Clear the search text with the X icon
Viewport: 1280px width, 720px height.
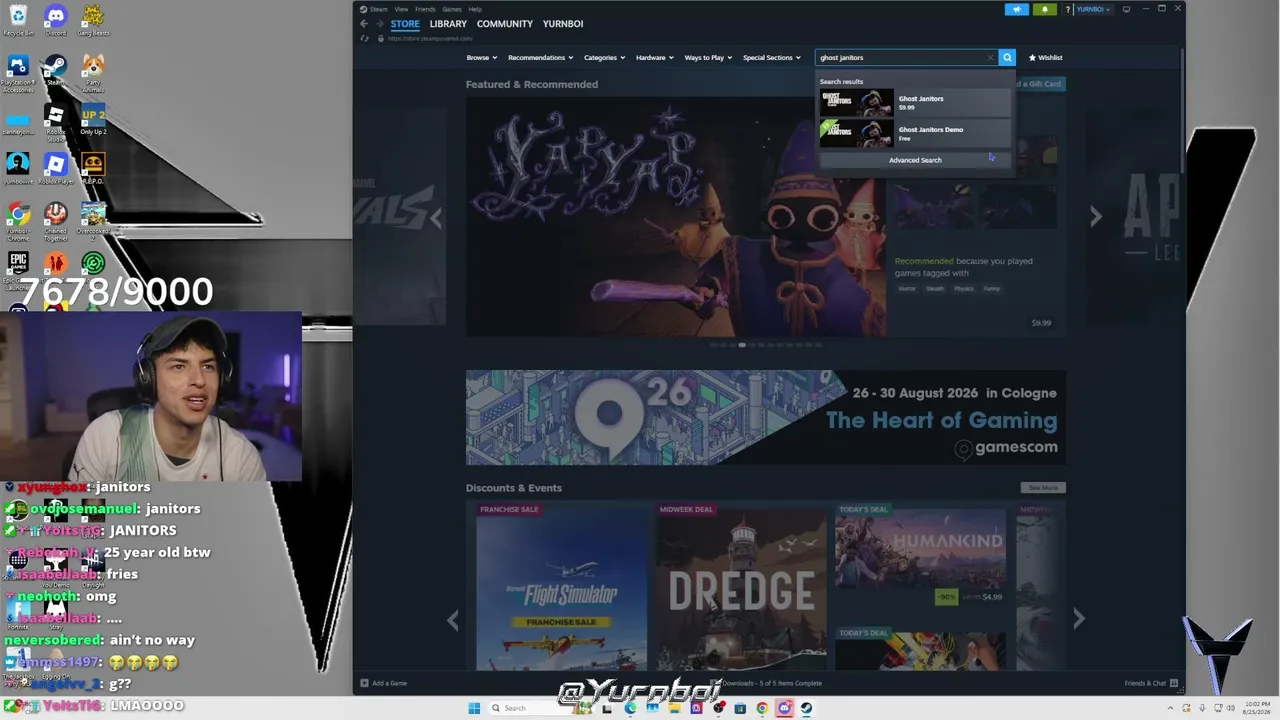click(x=990, y=57)
